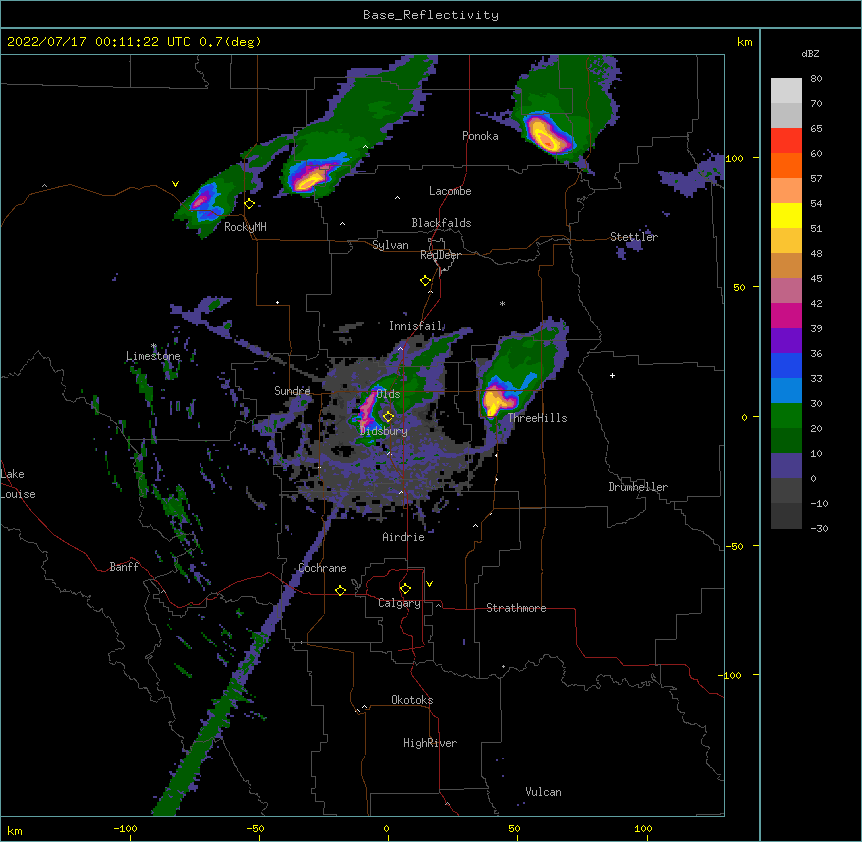Screen dimensions: 862x842
Task: Click the white asterisk above Limestone label
Action: point(154,346)
